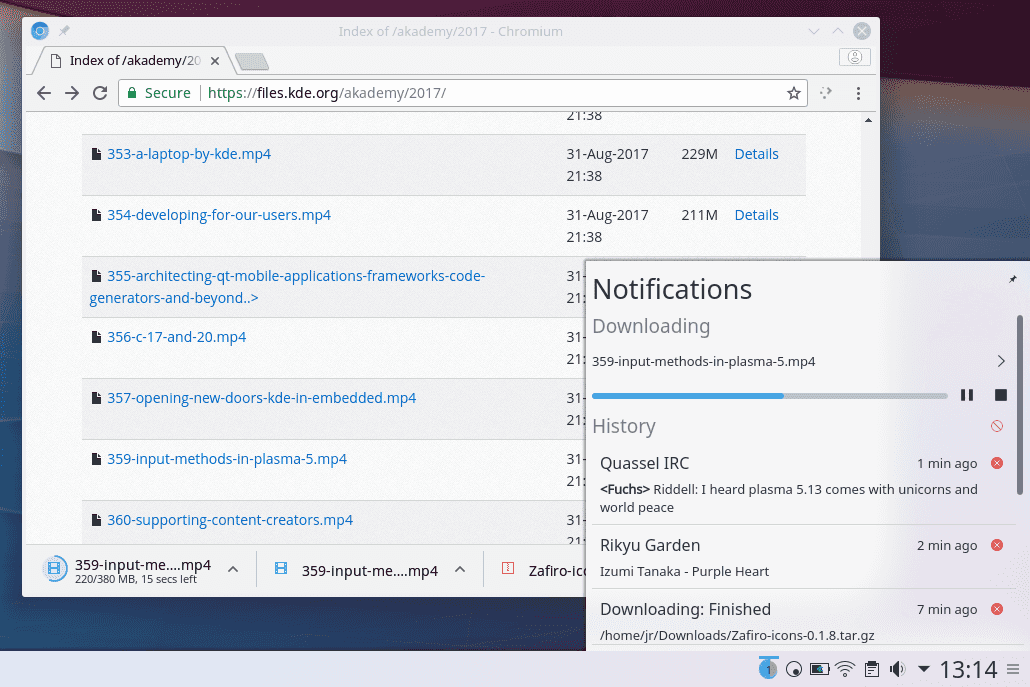Viewport: 1030px width, 687px height.
Task: Open Chromium's three-dot menu
Action: pos(859,92)
